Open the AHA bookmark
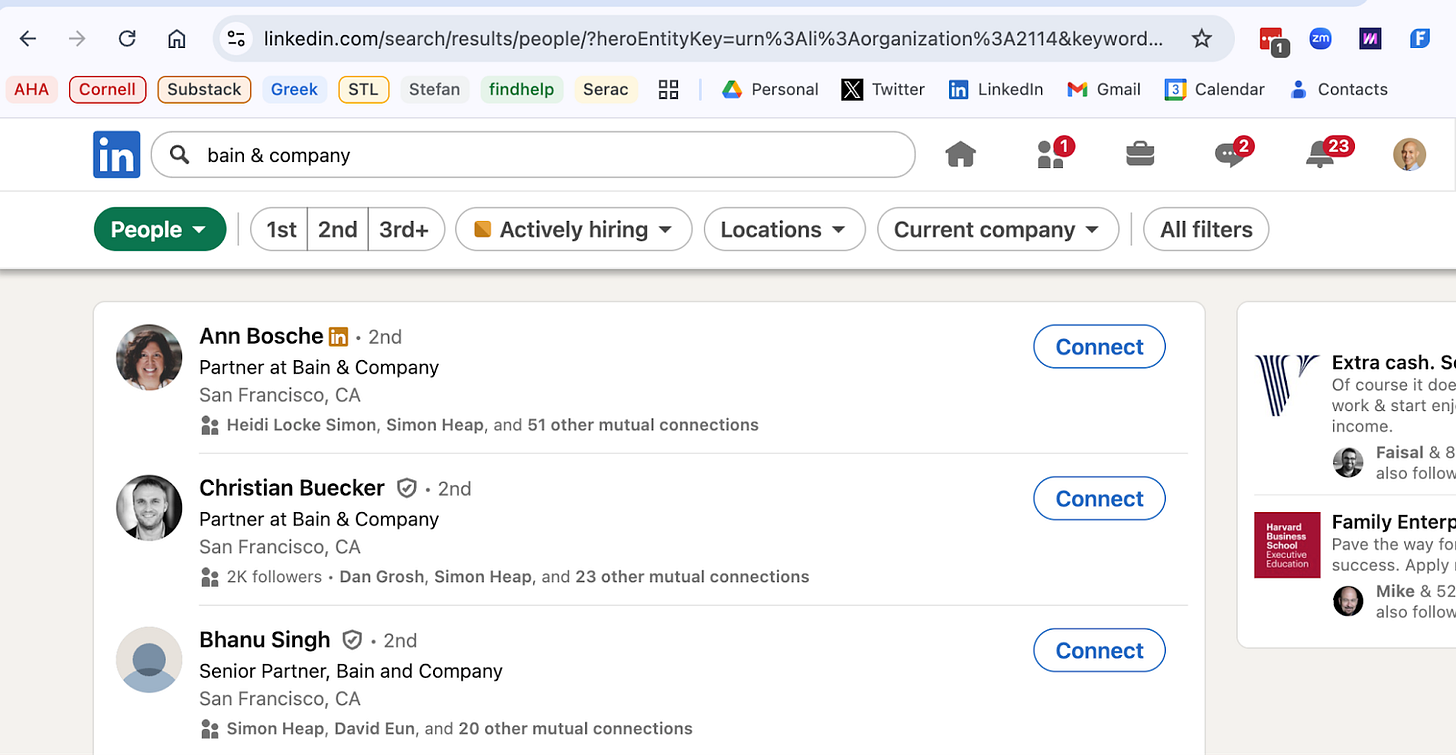This screenshot has width=1456, height=755. (x=31, y=89)
